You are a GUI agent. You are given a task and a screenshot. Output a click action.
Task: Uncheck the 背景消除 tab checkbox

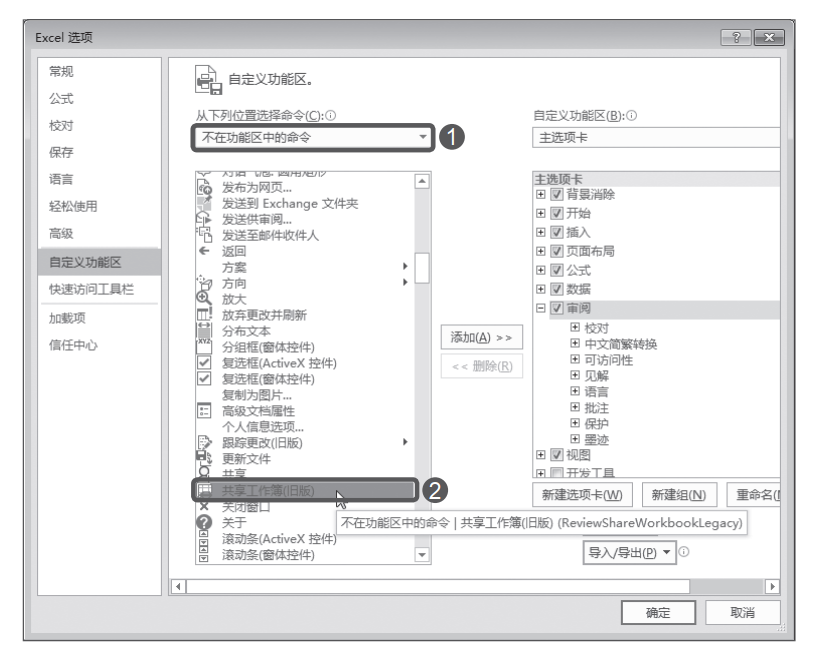pyautogui.click(x=557, y=194)
